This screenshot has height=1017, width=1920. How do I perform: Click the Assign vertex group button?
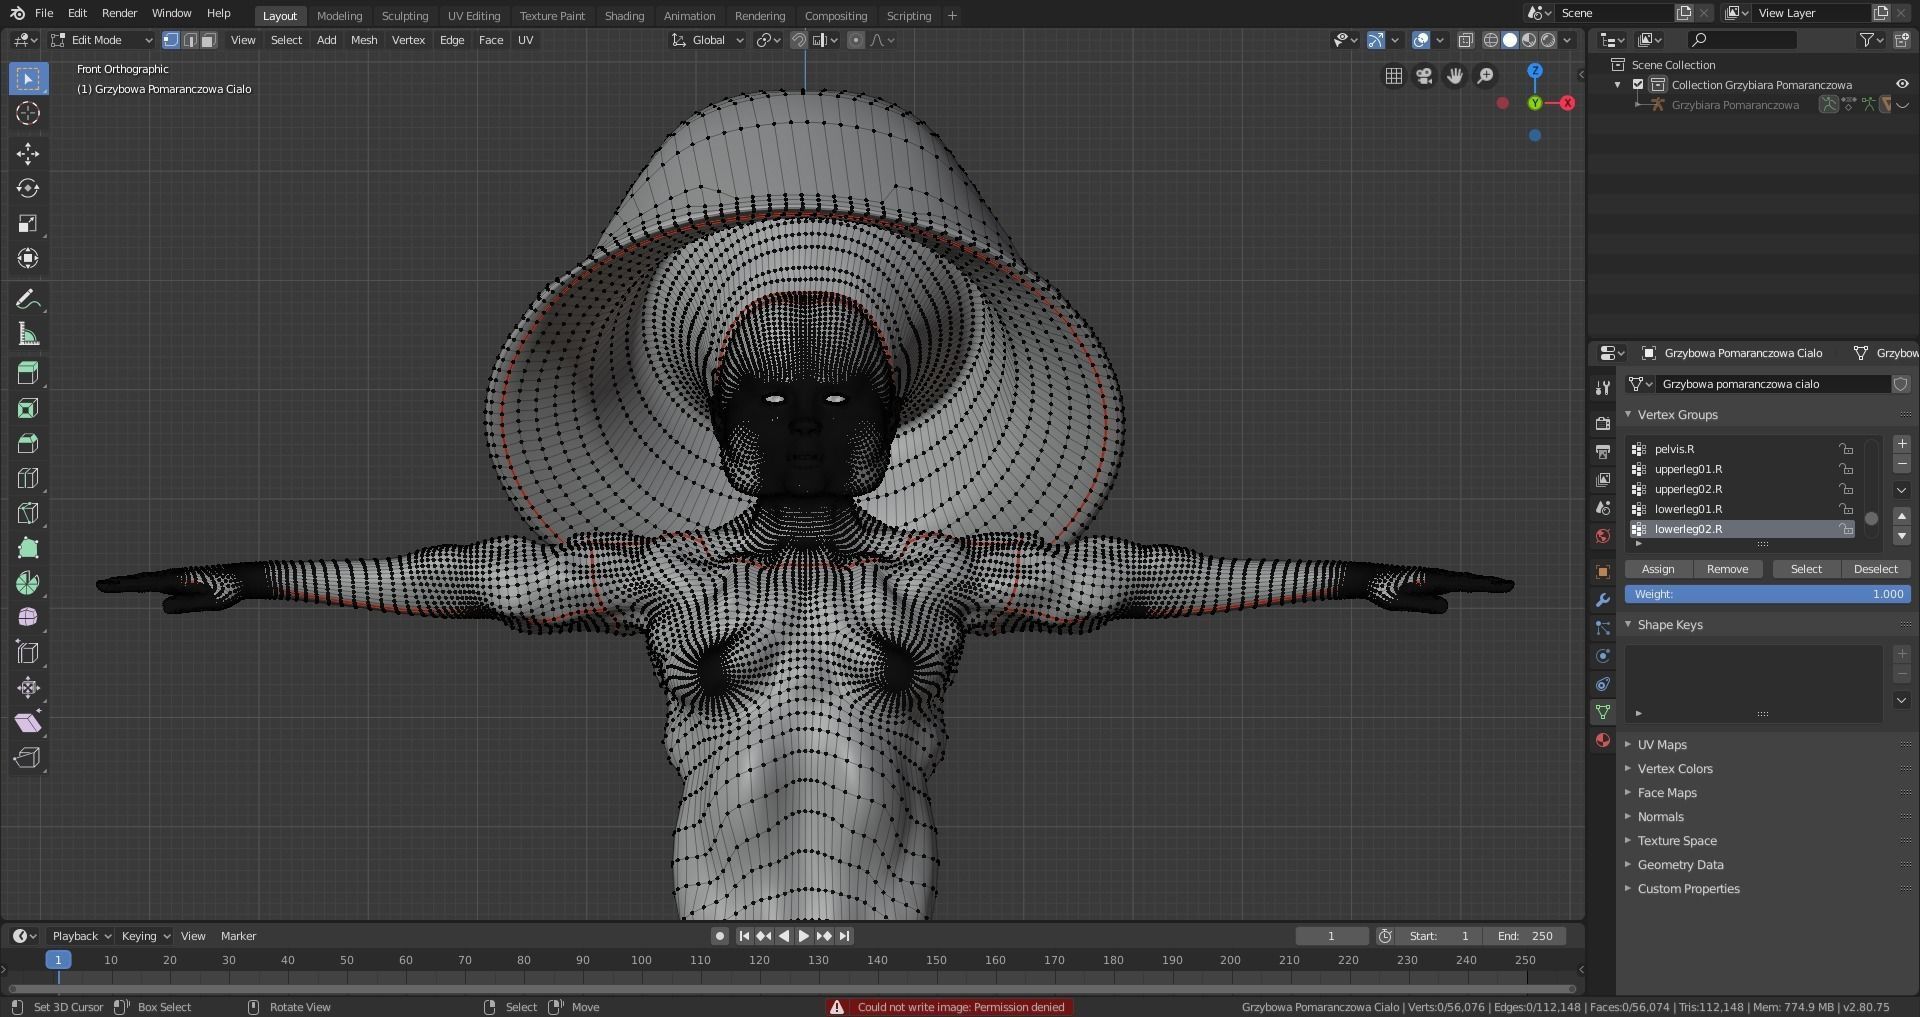1658,569
